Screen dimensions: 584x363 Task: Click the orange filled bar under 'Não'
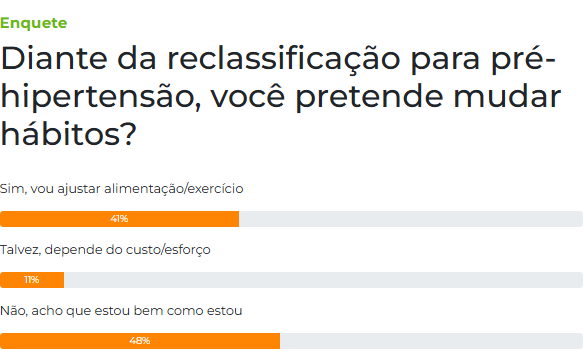[140, 341]
